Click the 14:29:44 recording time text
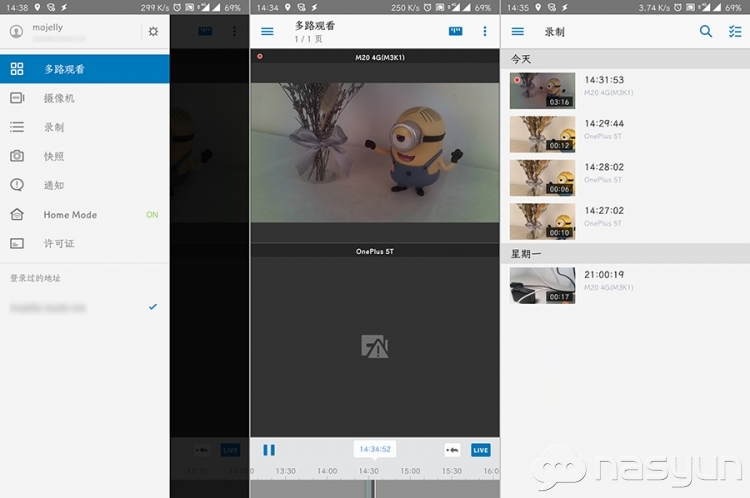This screenshot has width=750, height=498. click(x=604, y=123)
